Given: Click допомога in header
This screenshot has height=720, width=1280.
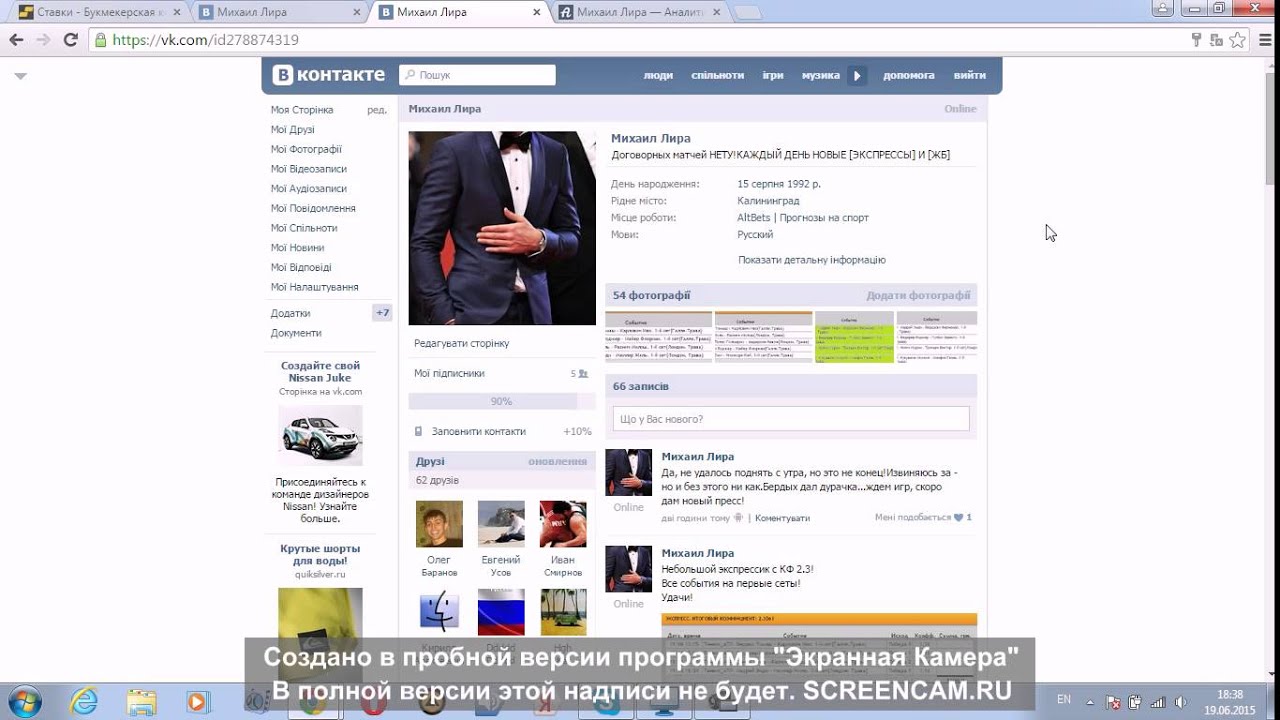Looking at the screenshot, I should click(x=909, y=75).
